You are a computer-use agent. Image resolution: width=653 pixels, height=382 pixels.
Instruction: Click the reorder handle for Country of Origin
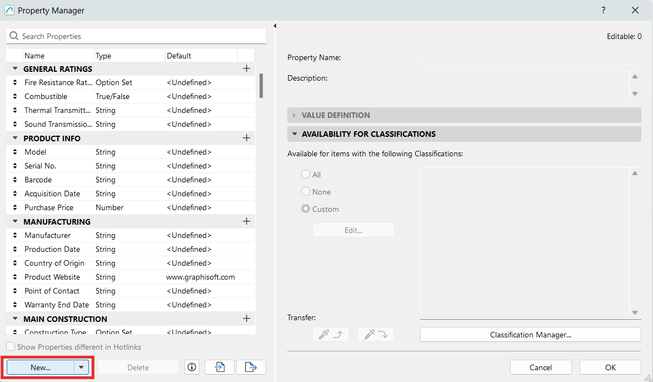coord(15,263)
